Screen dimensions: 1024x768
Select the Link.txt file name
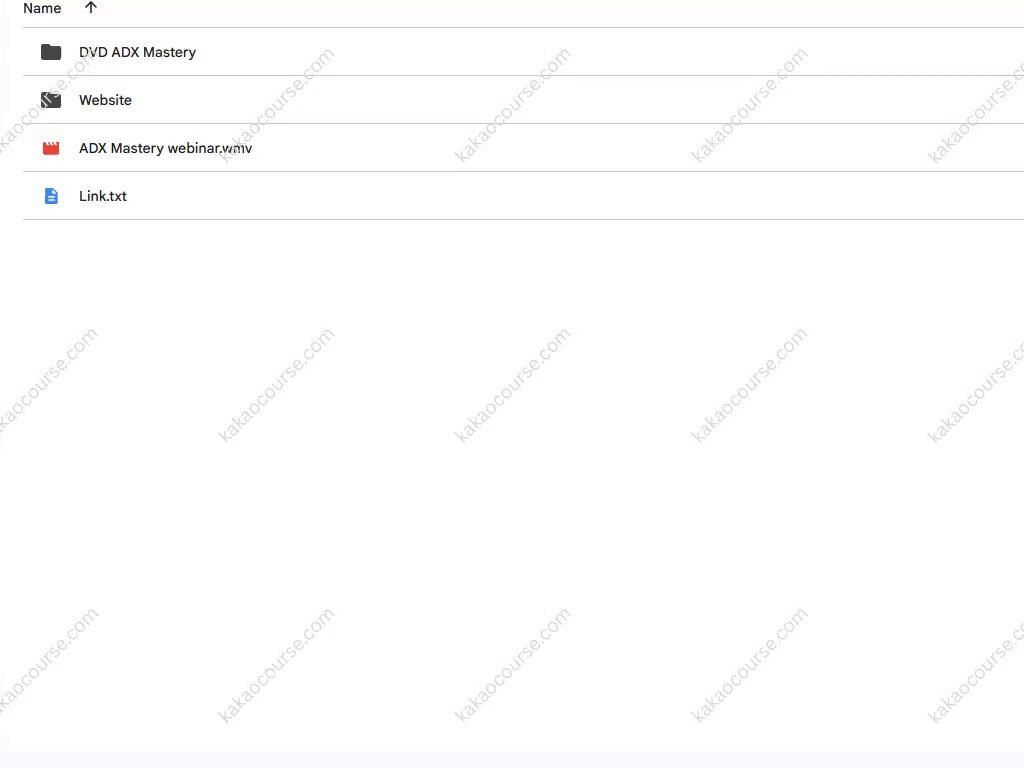(x=103, y=196)
